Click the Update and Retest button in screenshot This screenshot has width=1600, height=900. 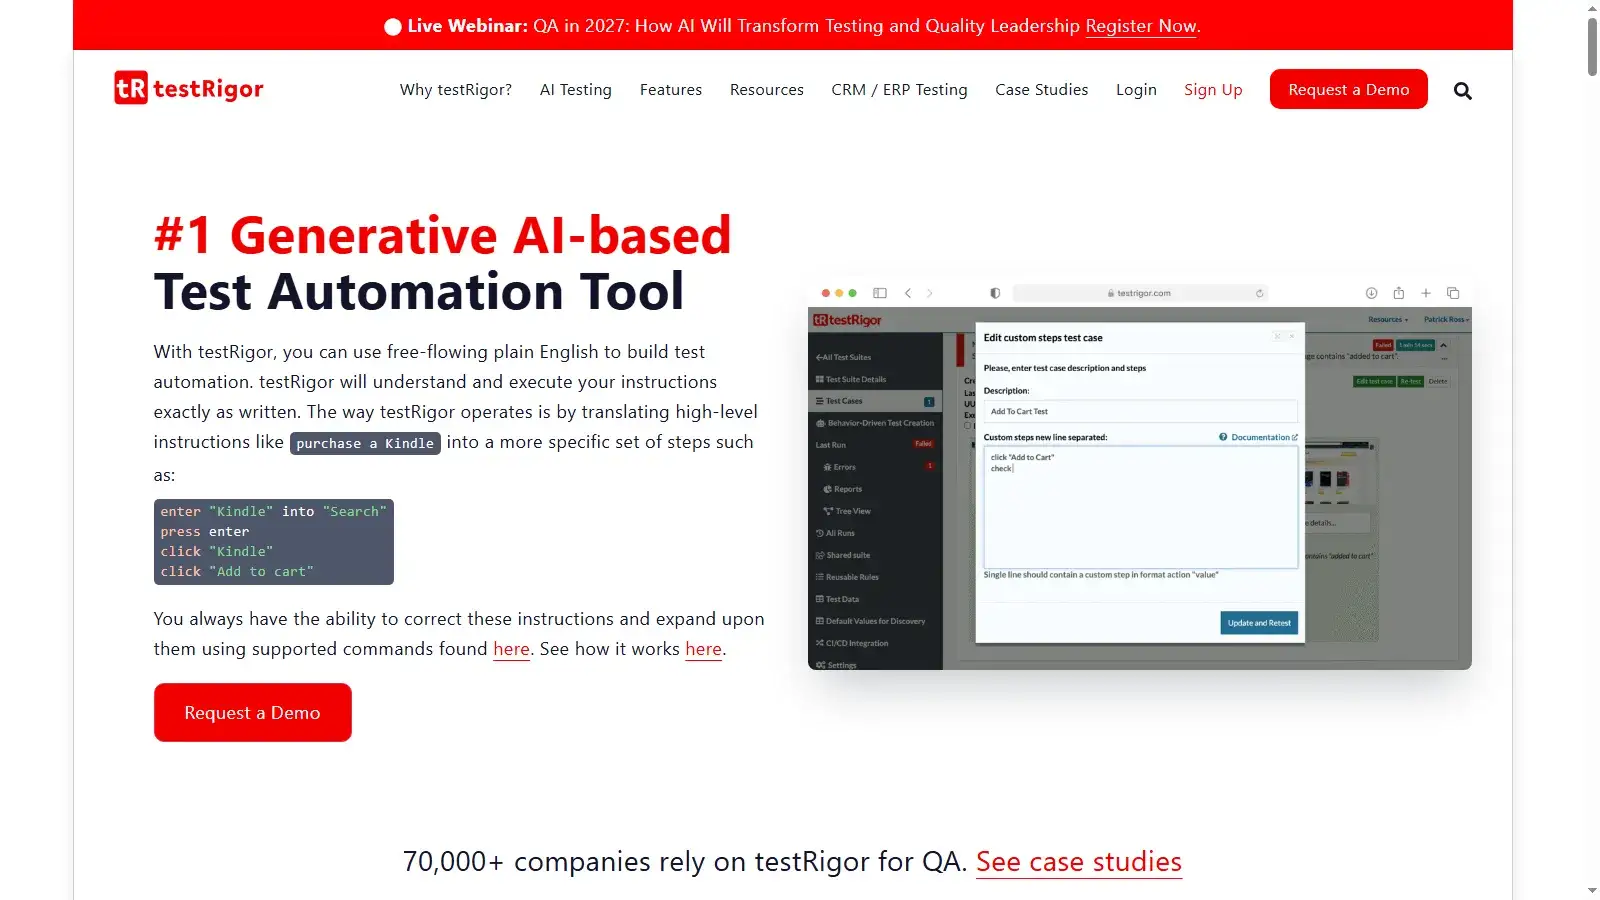point(1259,623)
